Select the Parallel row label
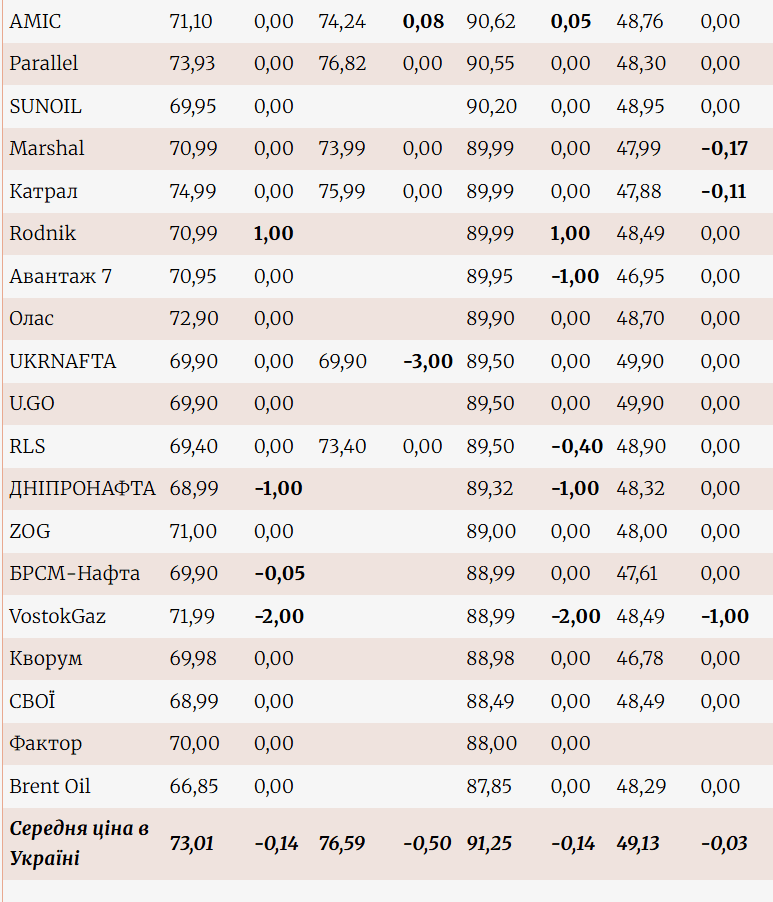The image size is (773, 902). pos(44,64)
